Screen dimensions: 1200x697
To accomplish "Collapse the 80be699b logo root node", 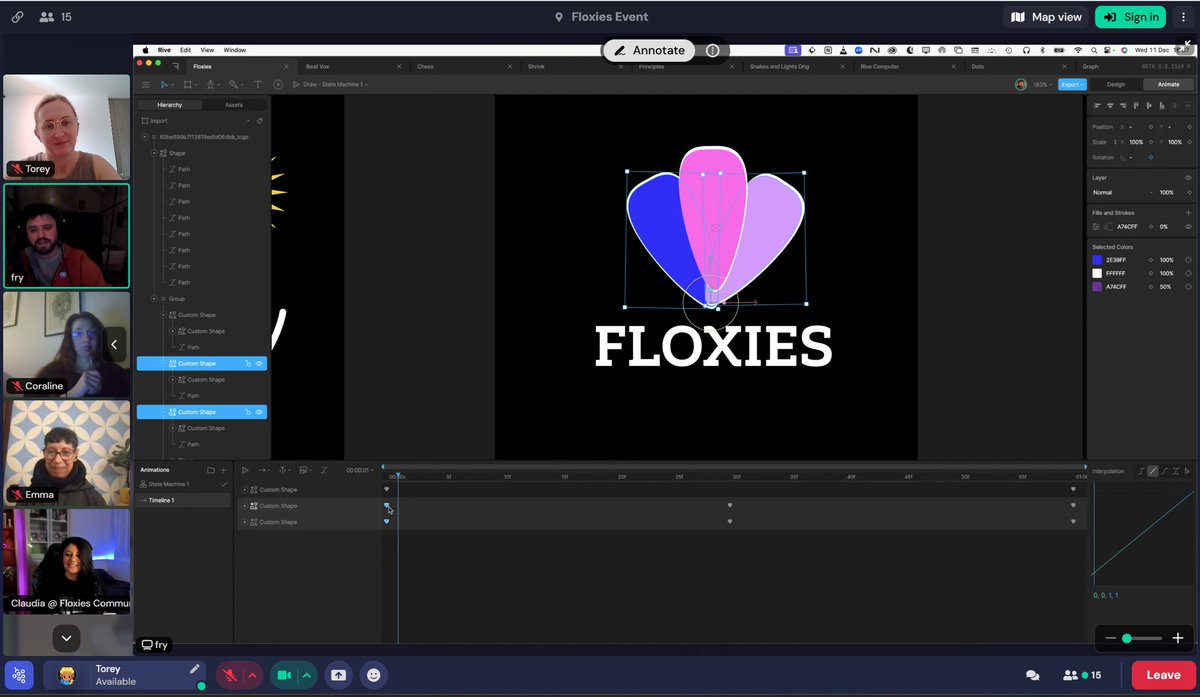I will pos(145,137).
